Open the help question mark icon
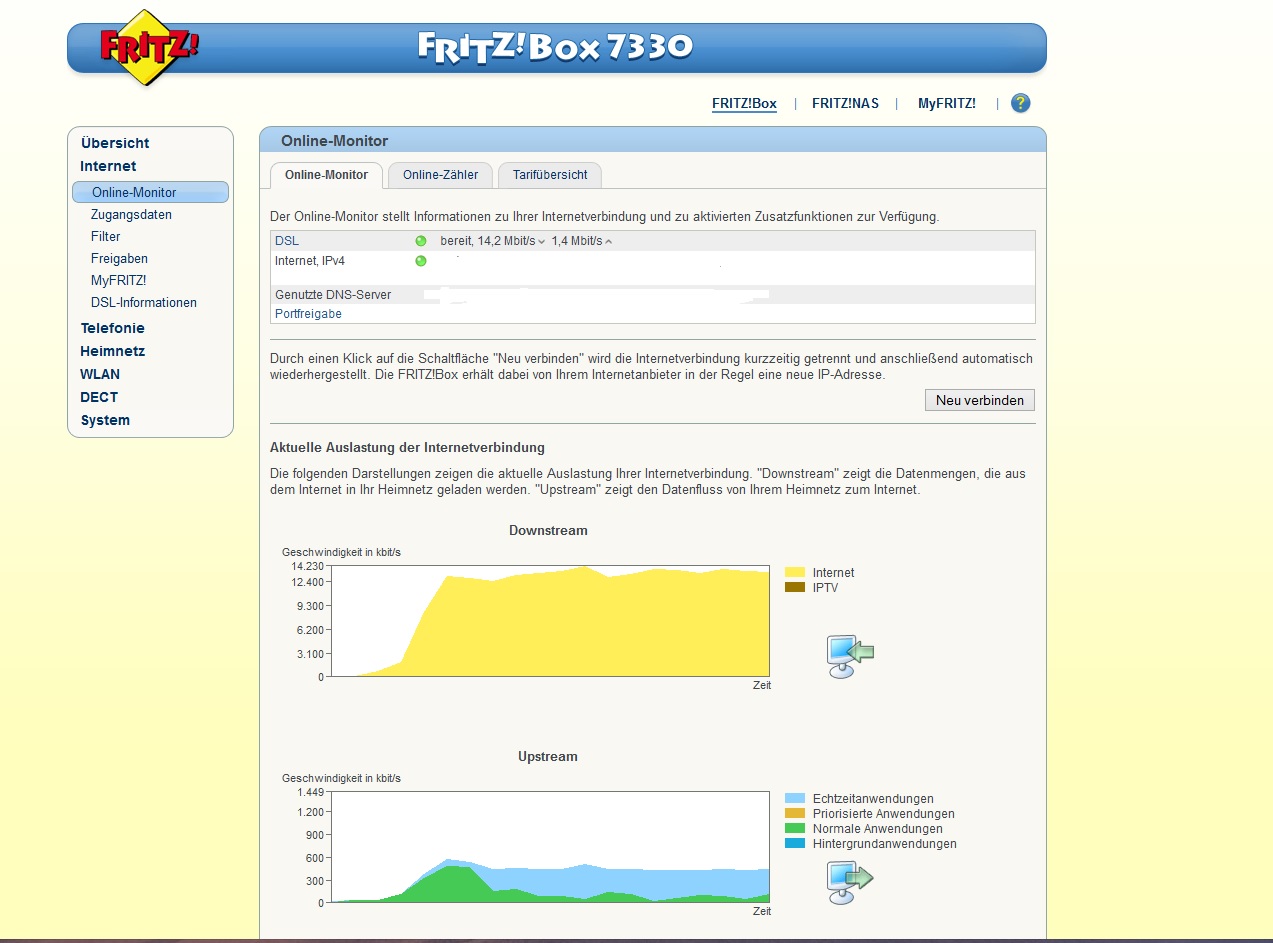The image size is (1273, 943). (x=1020, y=103)
